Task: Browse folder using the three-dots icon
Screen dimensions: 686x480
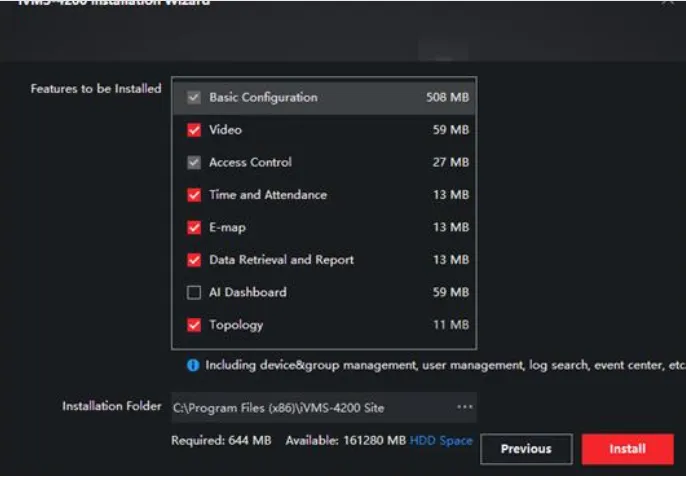Action: pos(464,407)
